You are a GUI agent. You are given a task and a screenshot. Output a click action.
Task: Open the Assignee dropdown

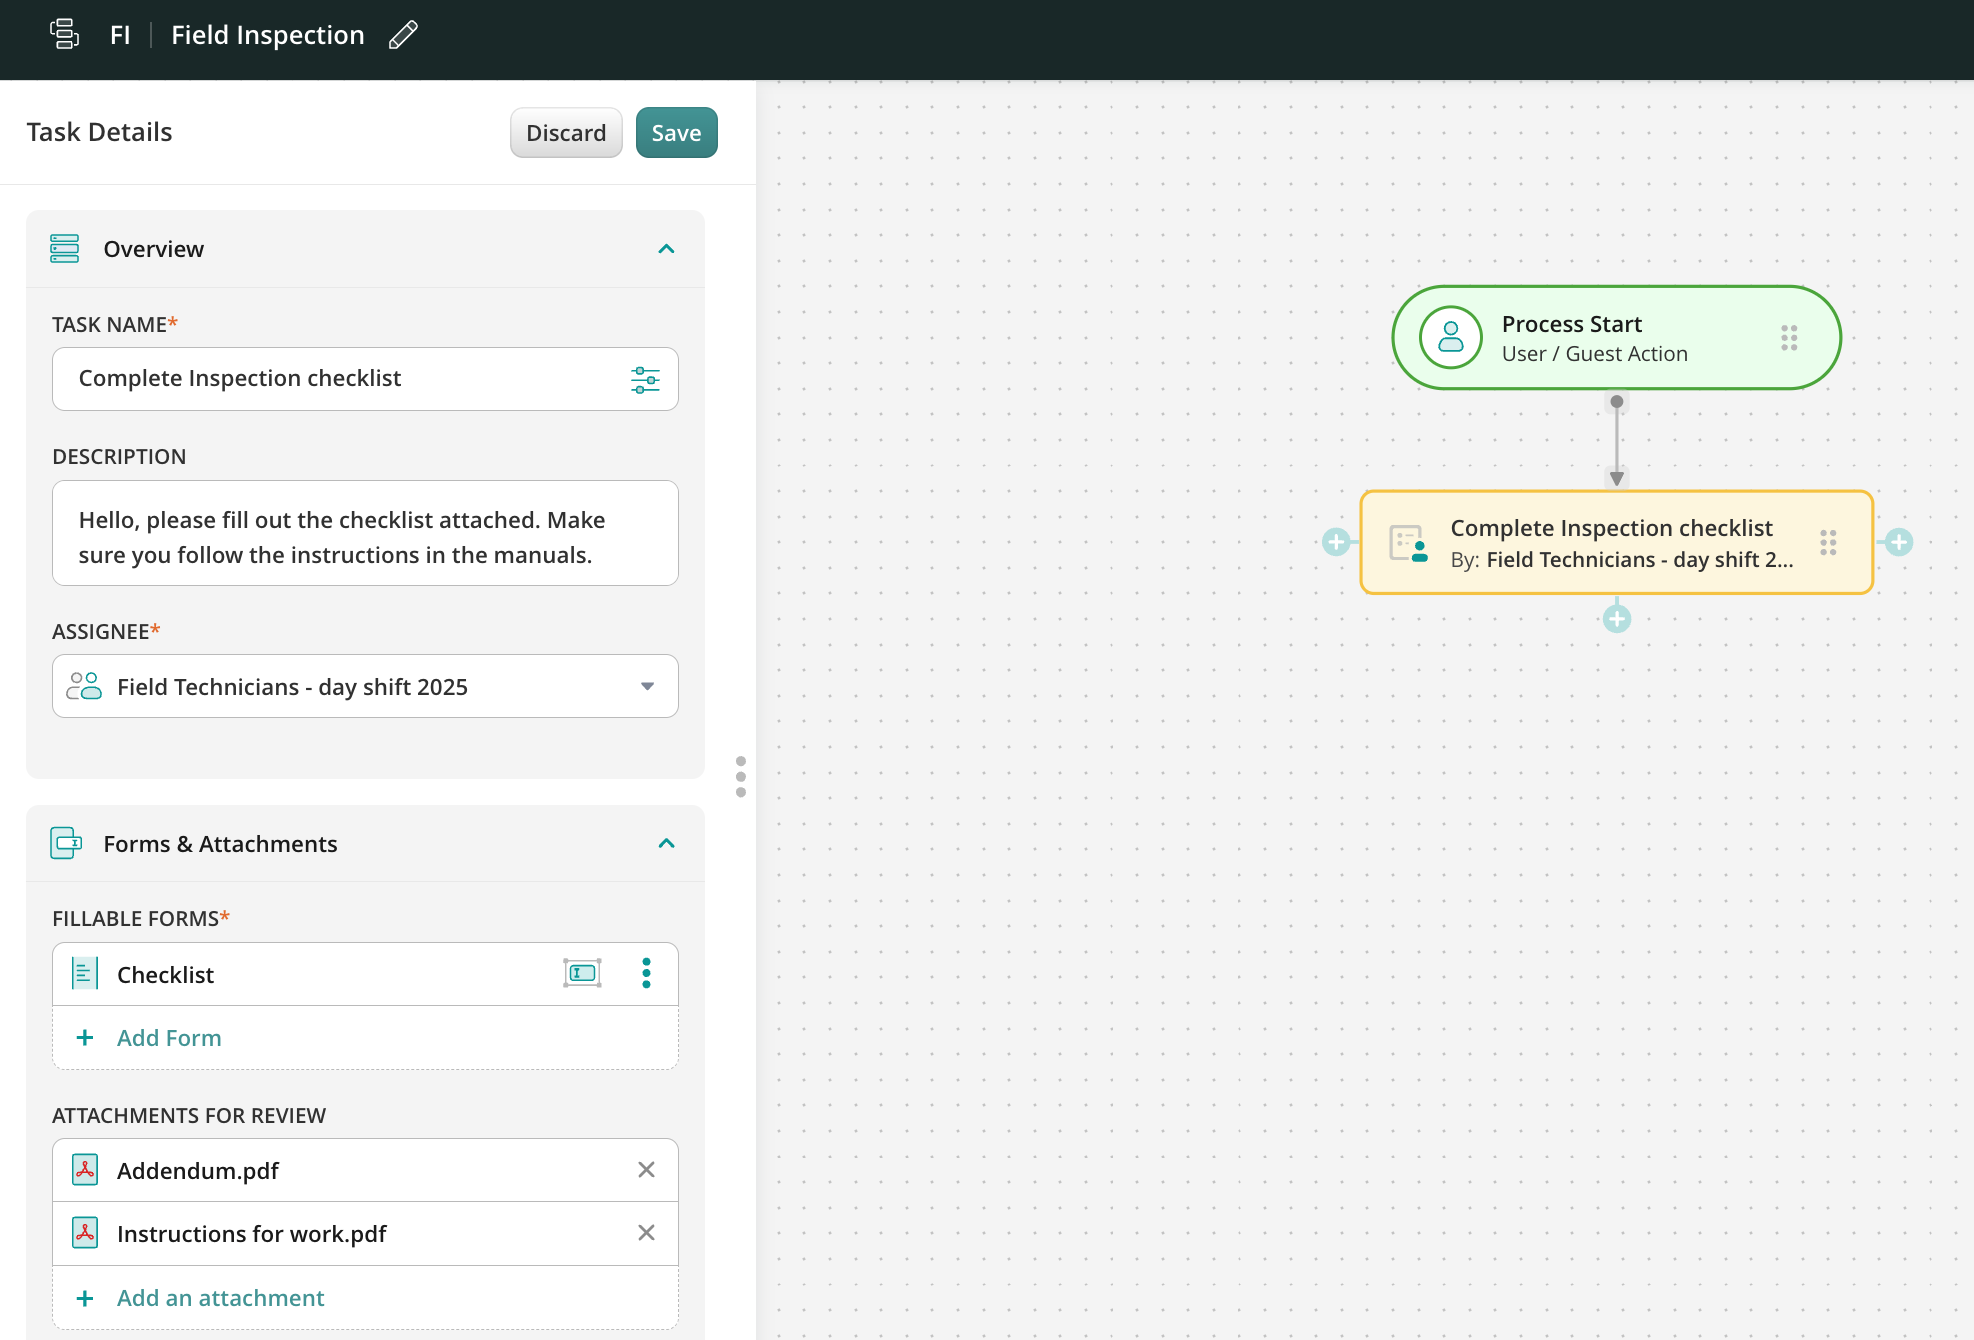647,686
